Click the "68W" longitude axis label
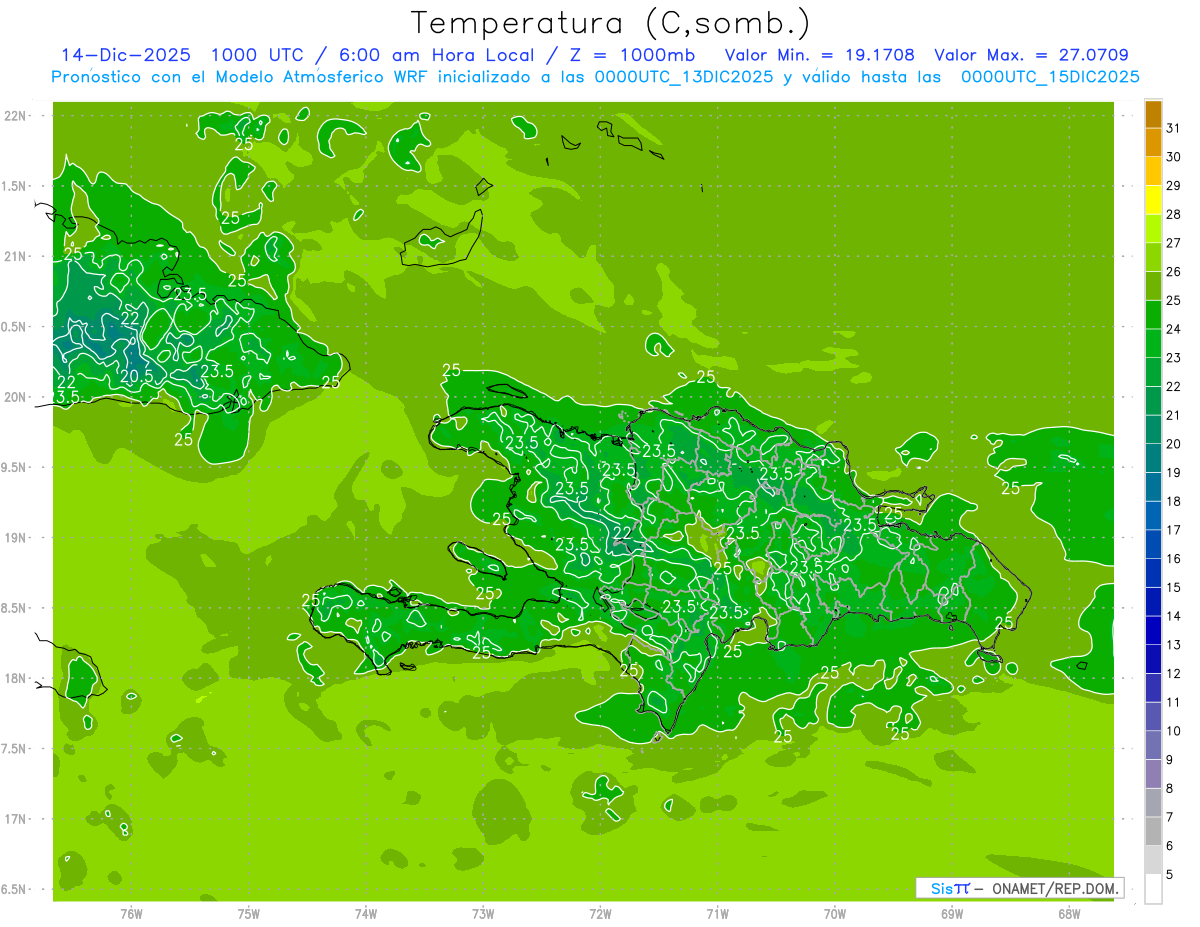This screenshot has width=1200, height=927. point(1069,913)
